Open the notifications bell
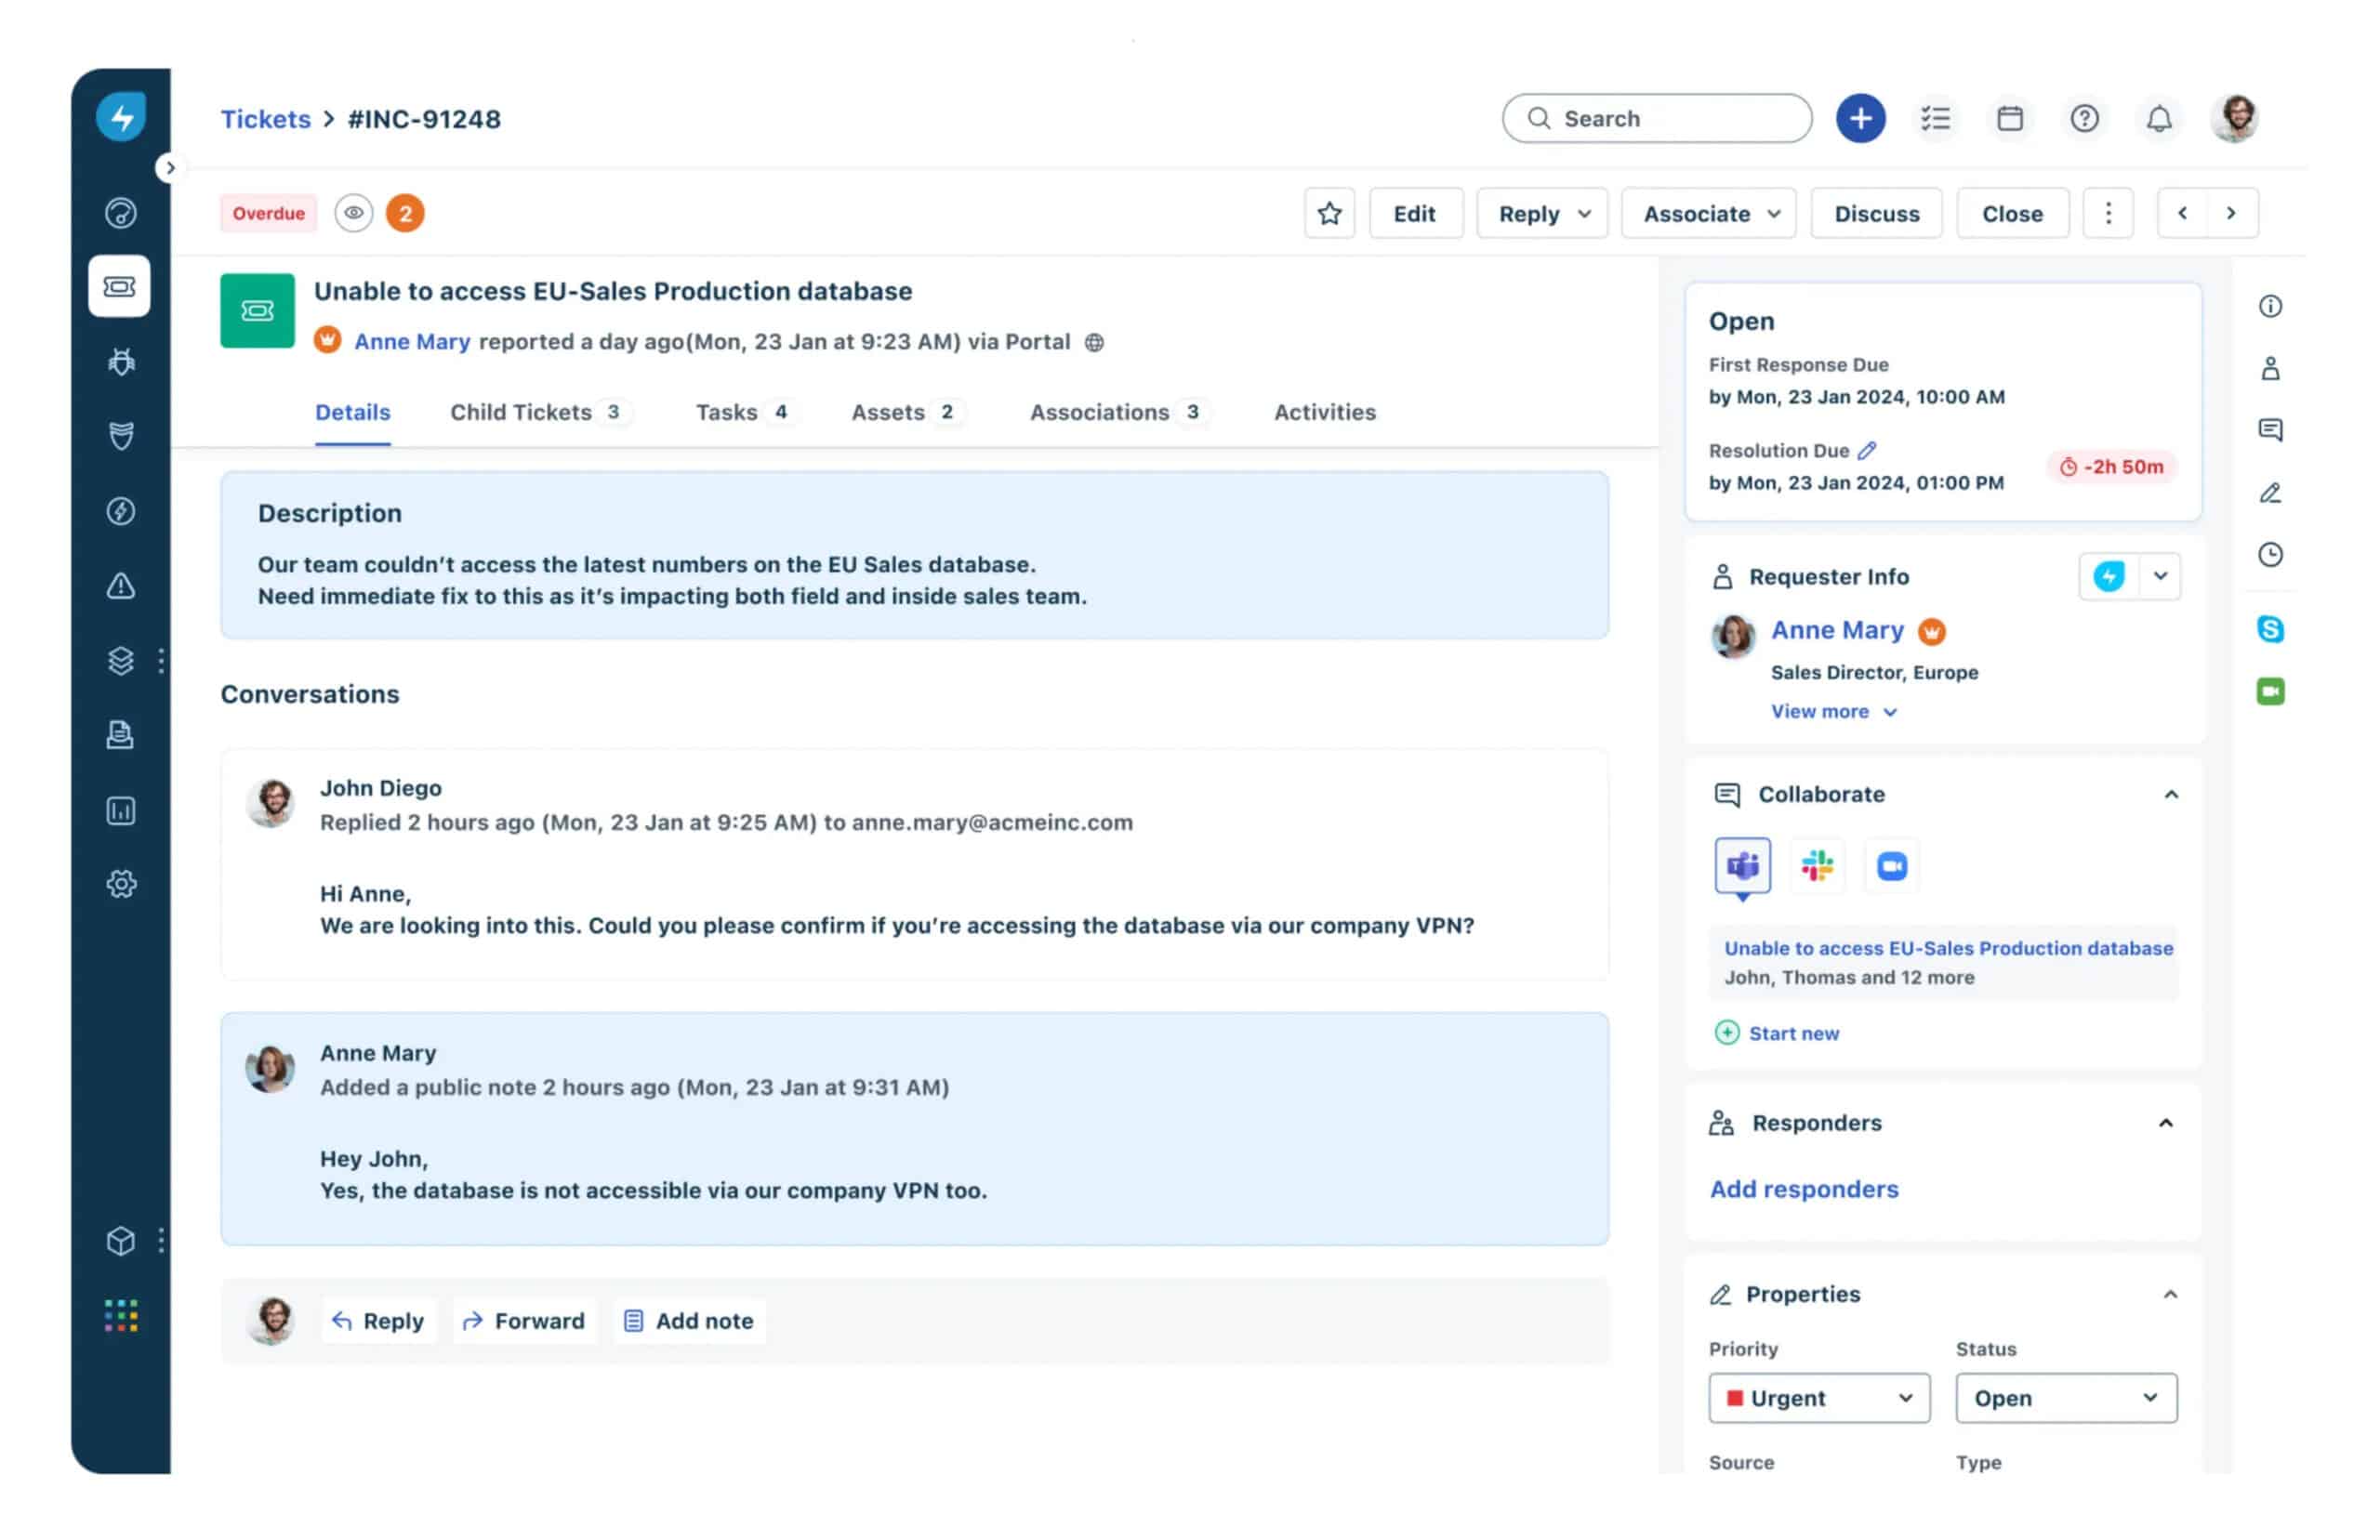The width and height of the screenshot is (2380, 1540). 2159,118
